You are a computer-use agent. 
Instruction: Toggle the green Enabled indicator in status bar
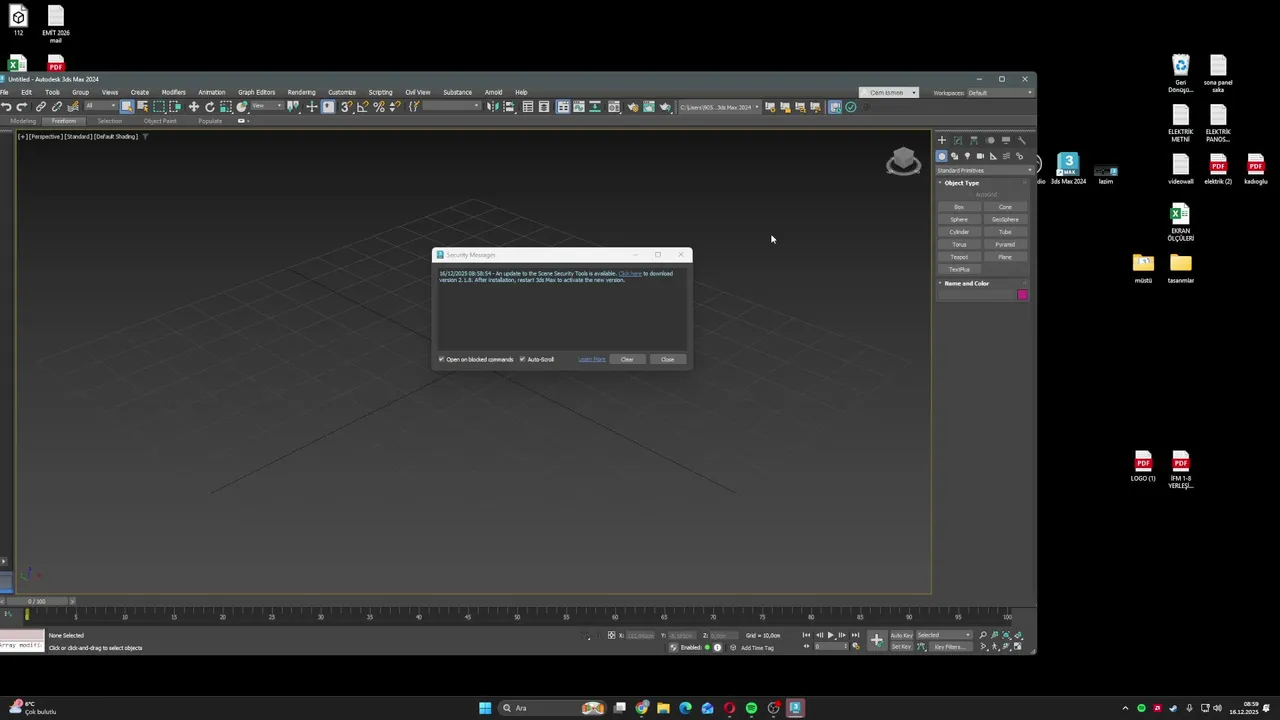click(707, 647)
